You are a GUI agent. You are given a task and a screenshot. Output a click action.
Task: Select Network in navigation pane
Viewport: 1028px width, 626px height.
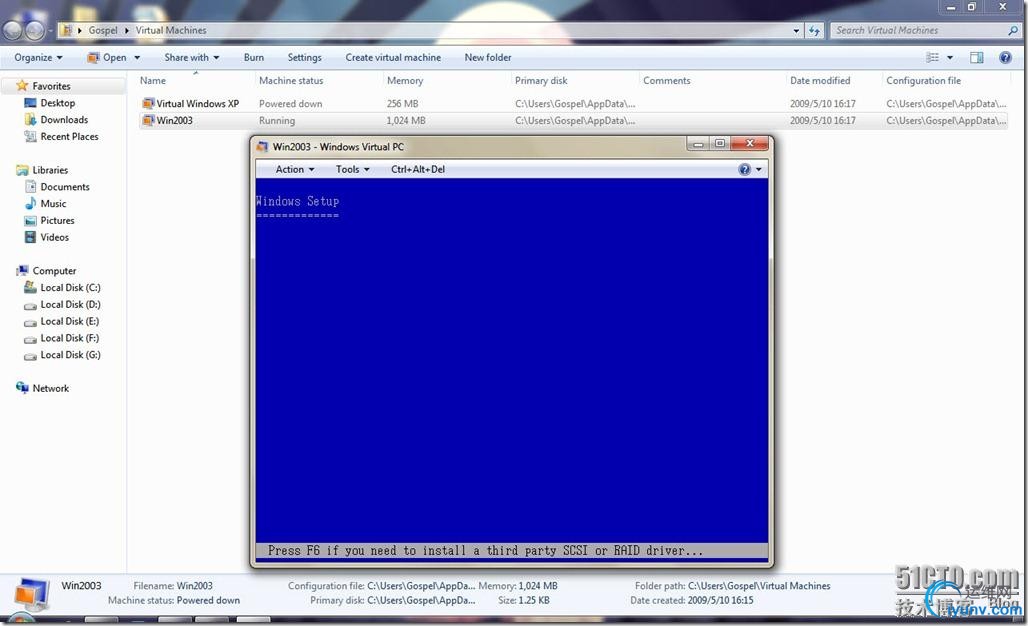point(50,388)
